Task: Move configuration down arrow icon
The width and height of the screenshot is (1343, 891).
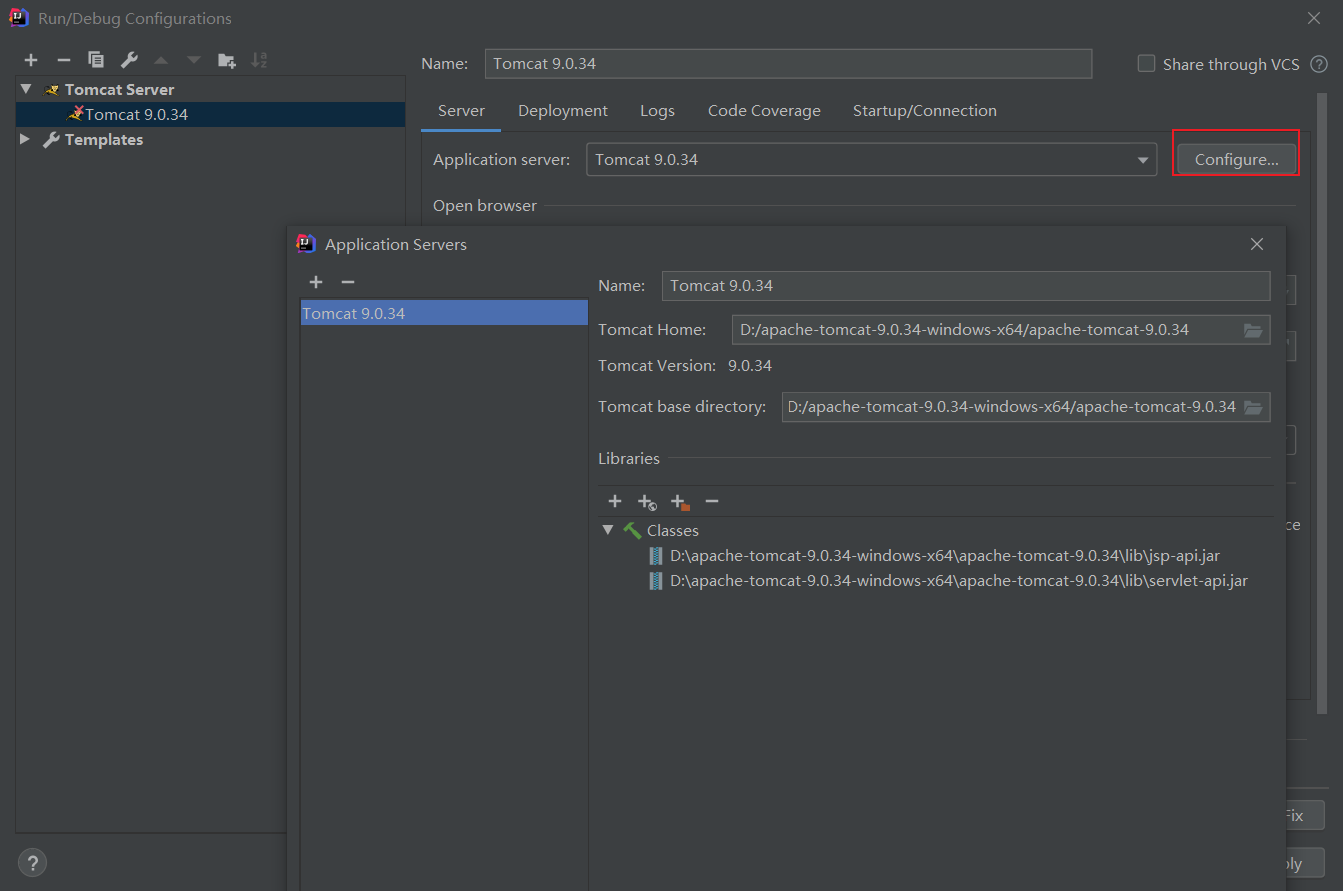Action: (193, 61)
